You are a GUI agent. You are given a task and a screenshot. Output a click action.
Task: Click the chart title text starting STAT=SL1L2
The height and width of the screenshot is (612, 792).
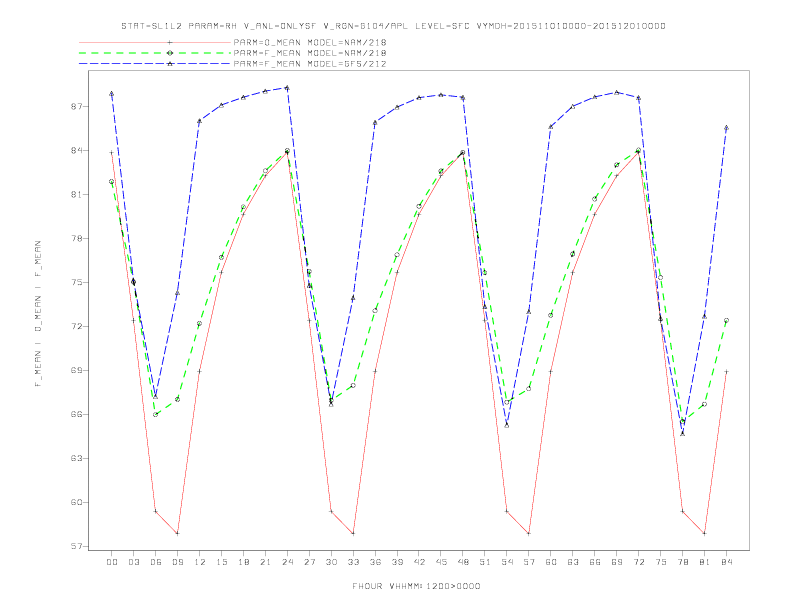(x=393, y=26)
